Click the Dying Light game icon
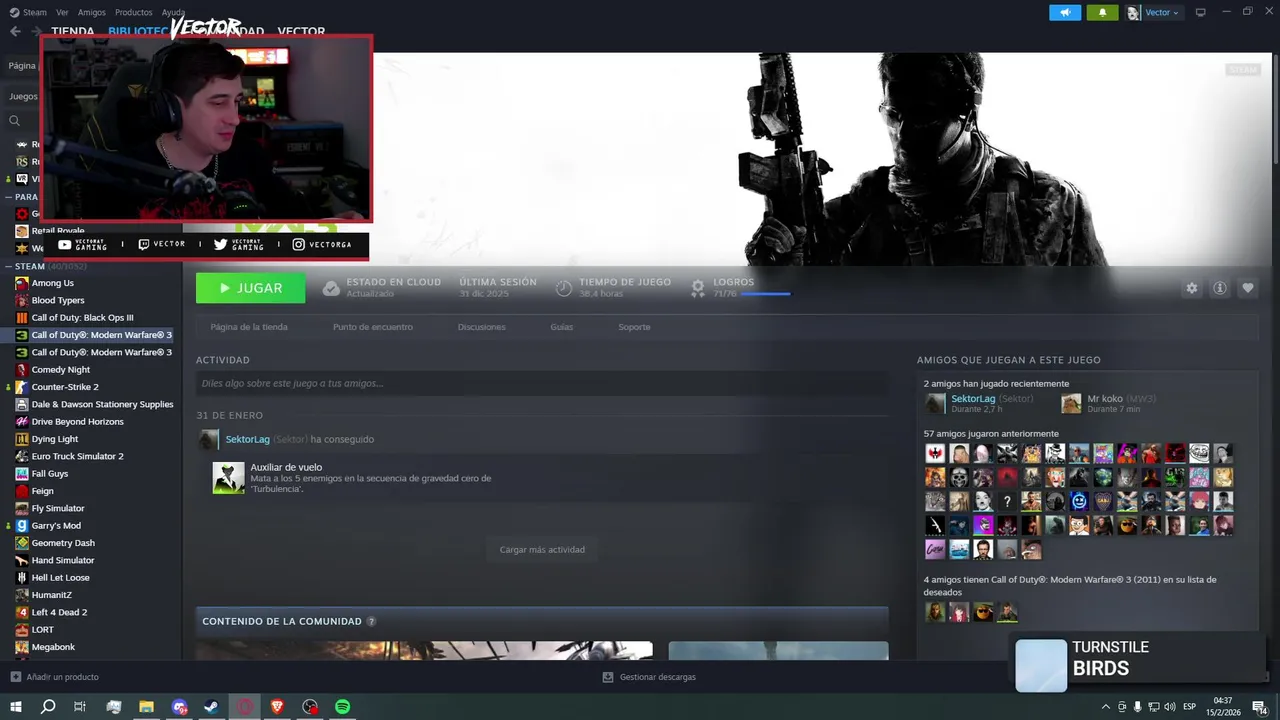1280x720 pixels. (22, 439)
